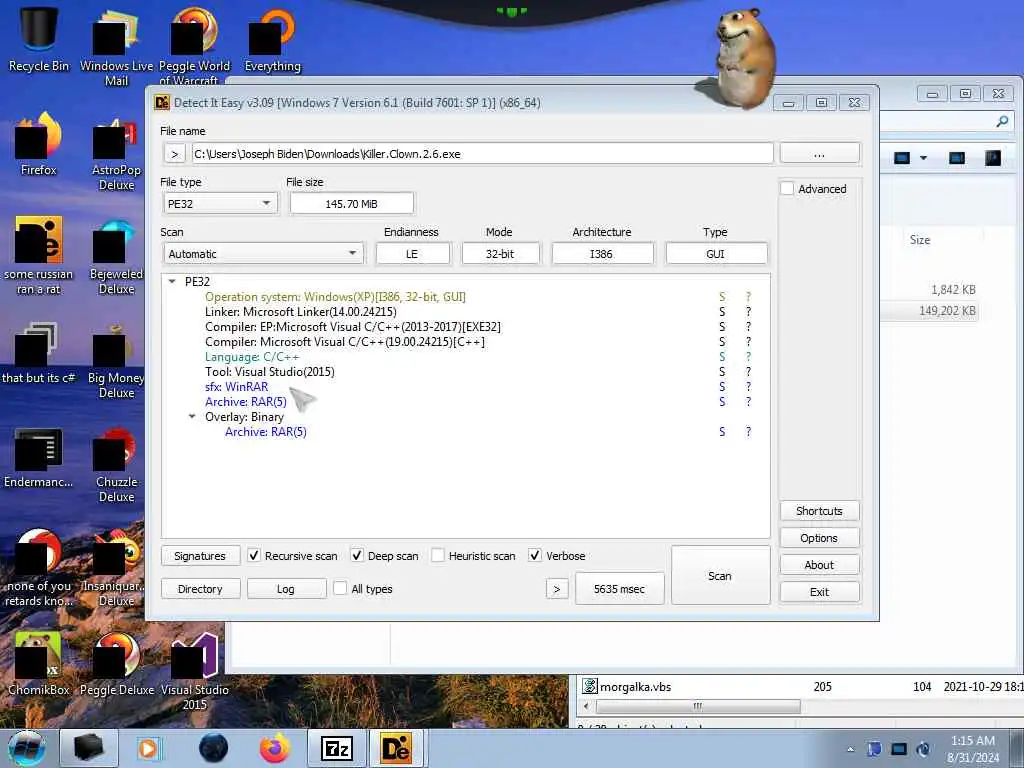Click scrollbar left arrow in 7-Zip window
Viewport: 1024px width, 768px height.
[586, 706]
